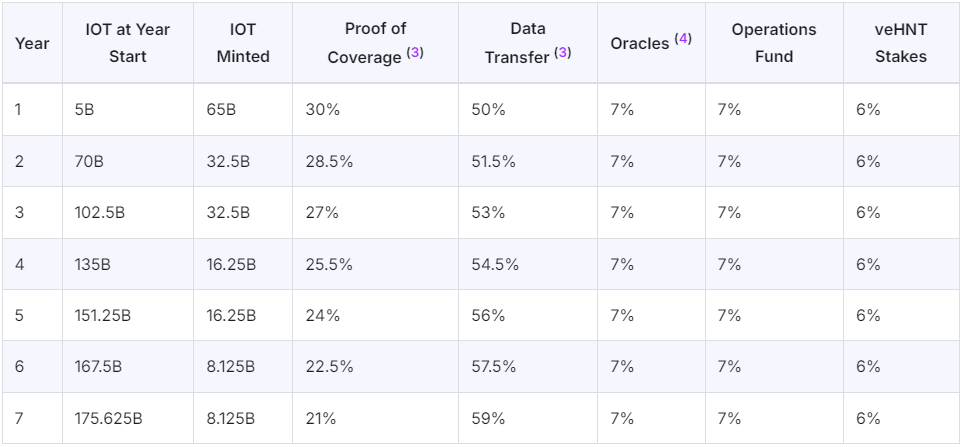Viewport: 962px width, 447px height.
Task: Click the 'IOT Minted' column header
Action: (x=243, y=43)
